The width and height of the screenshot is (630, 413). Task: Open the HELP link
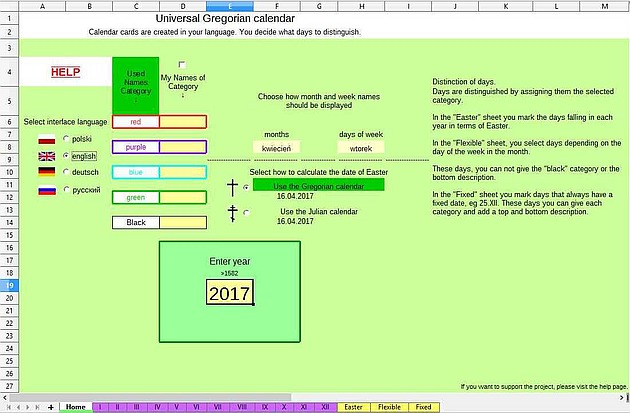pos(65,72)
